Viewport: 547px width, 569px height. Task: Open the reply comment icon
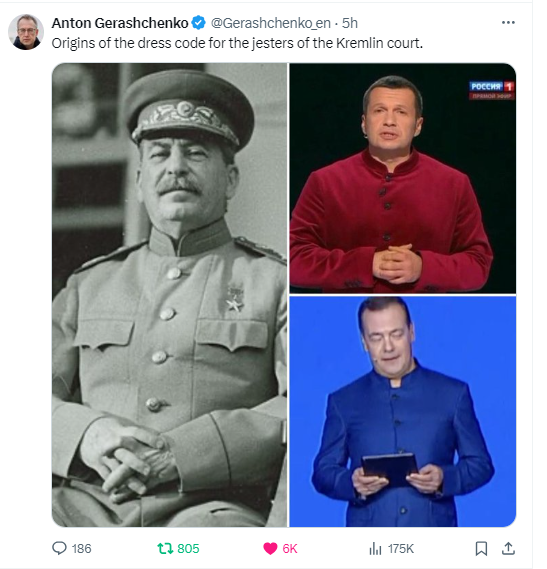(x=60, y=548)
